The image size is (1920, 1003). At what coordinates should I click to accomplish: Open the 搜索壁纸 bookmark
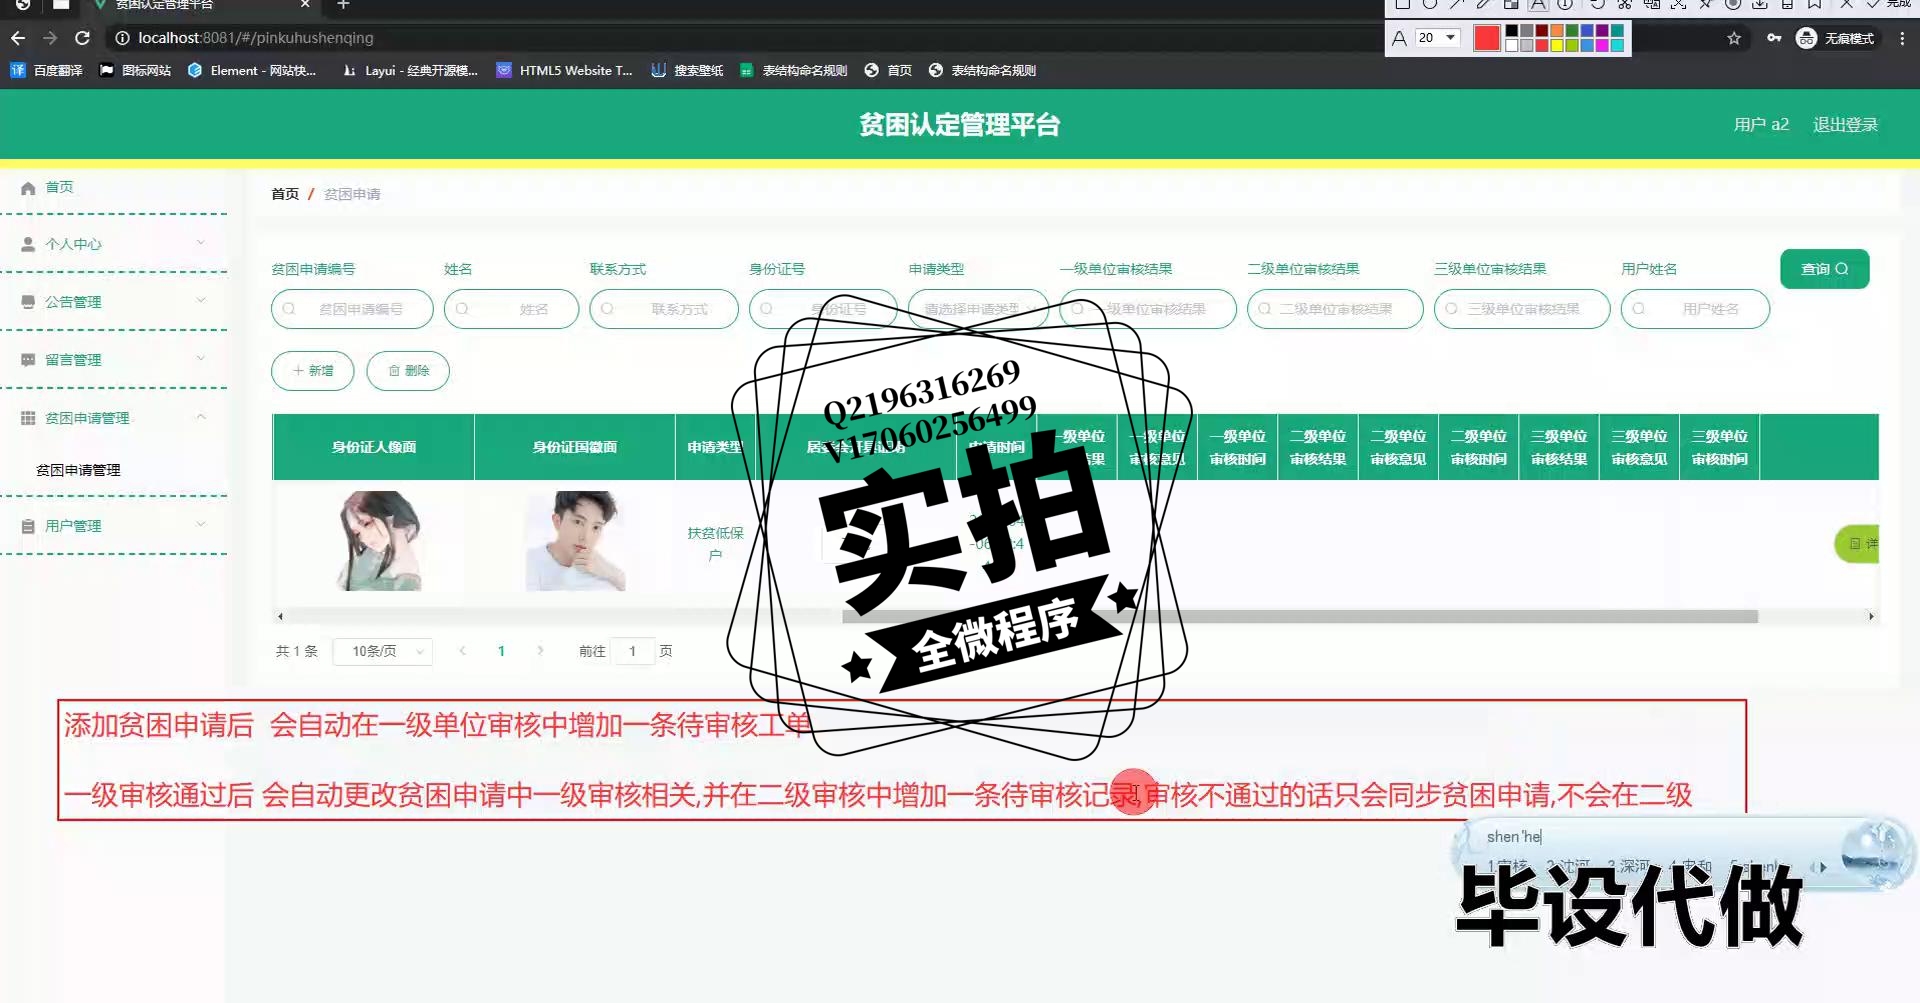click(687, 70)
